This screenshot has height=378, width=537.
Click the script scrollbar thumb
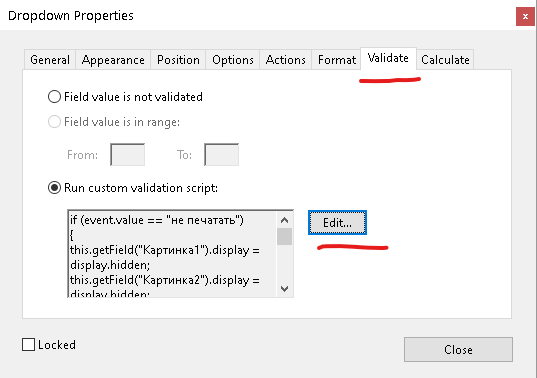284,237
